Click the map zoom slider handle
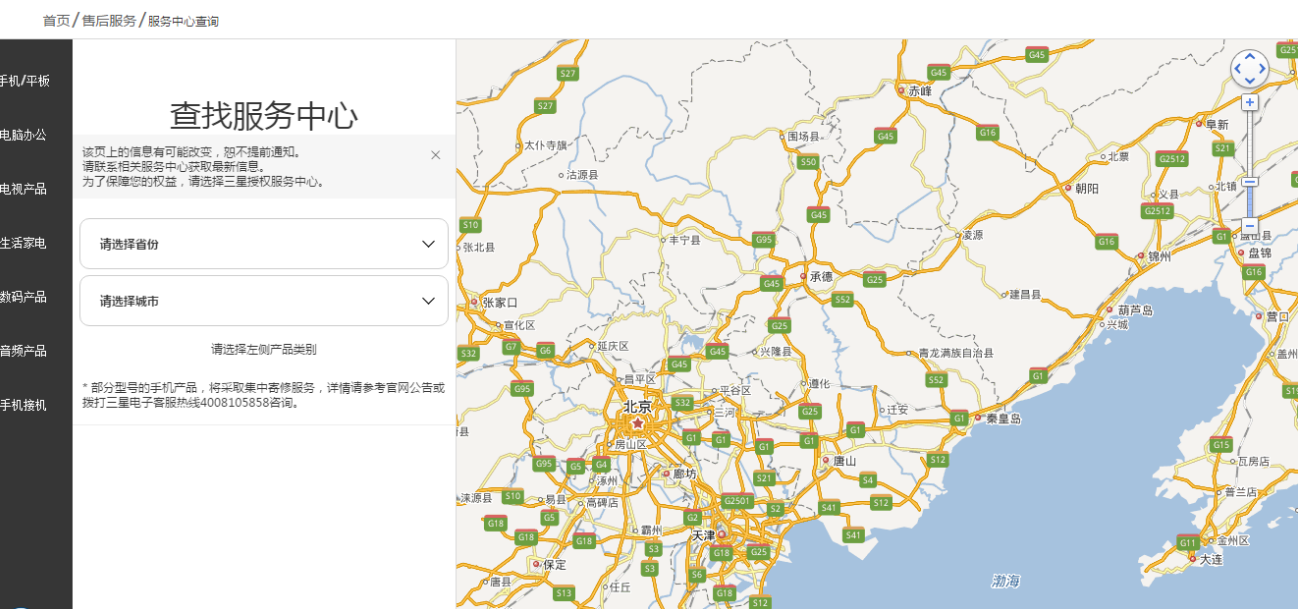The width and height of the screenshot is (1298, 609). [x=1249, y=182]
